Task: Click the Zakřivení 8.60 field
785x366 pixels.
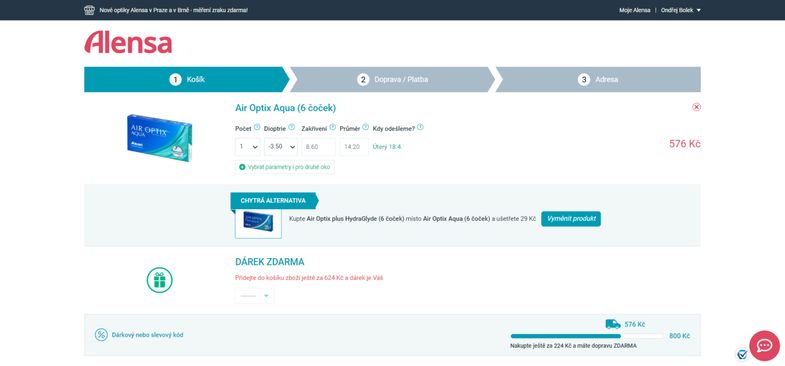Action: click(318, 147)
